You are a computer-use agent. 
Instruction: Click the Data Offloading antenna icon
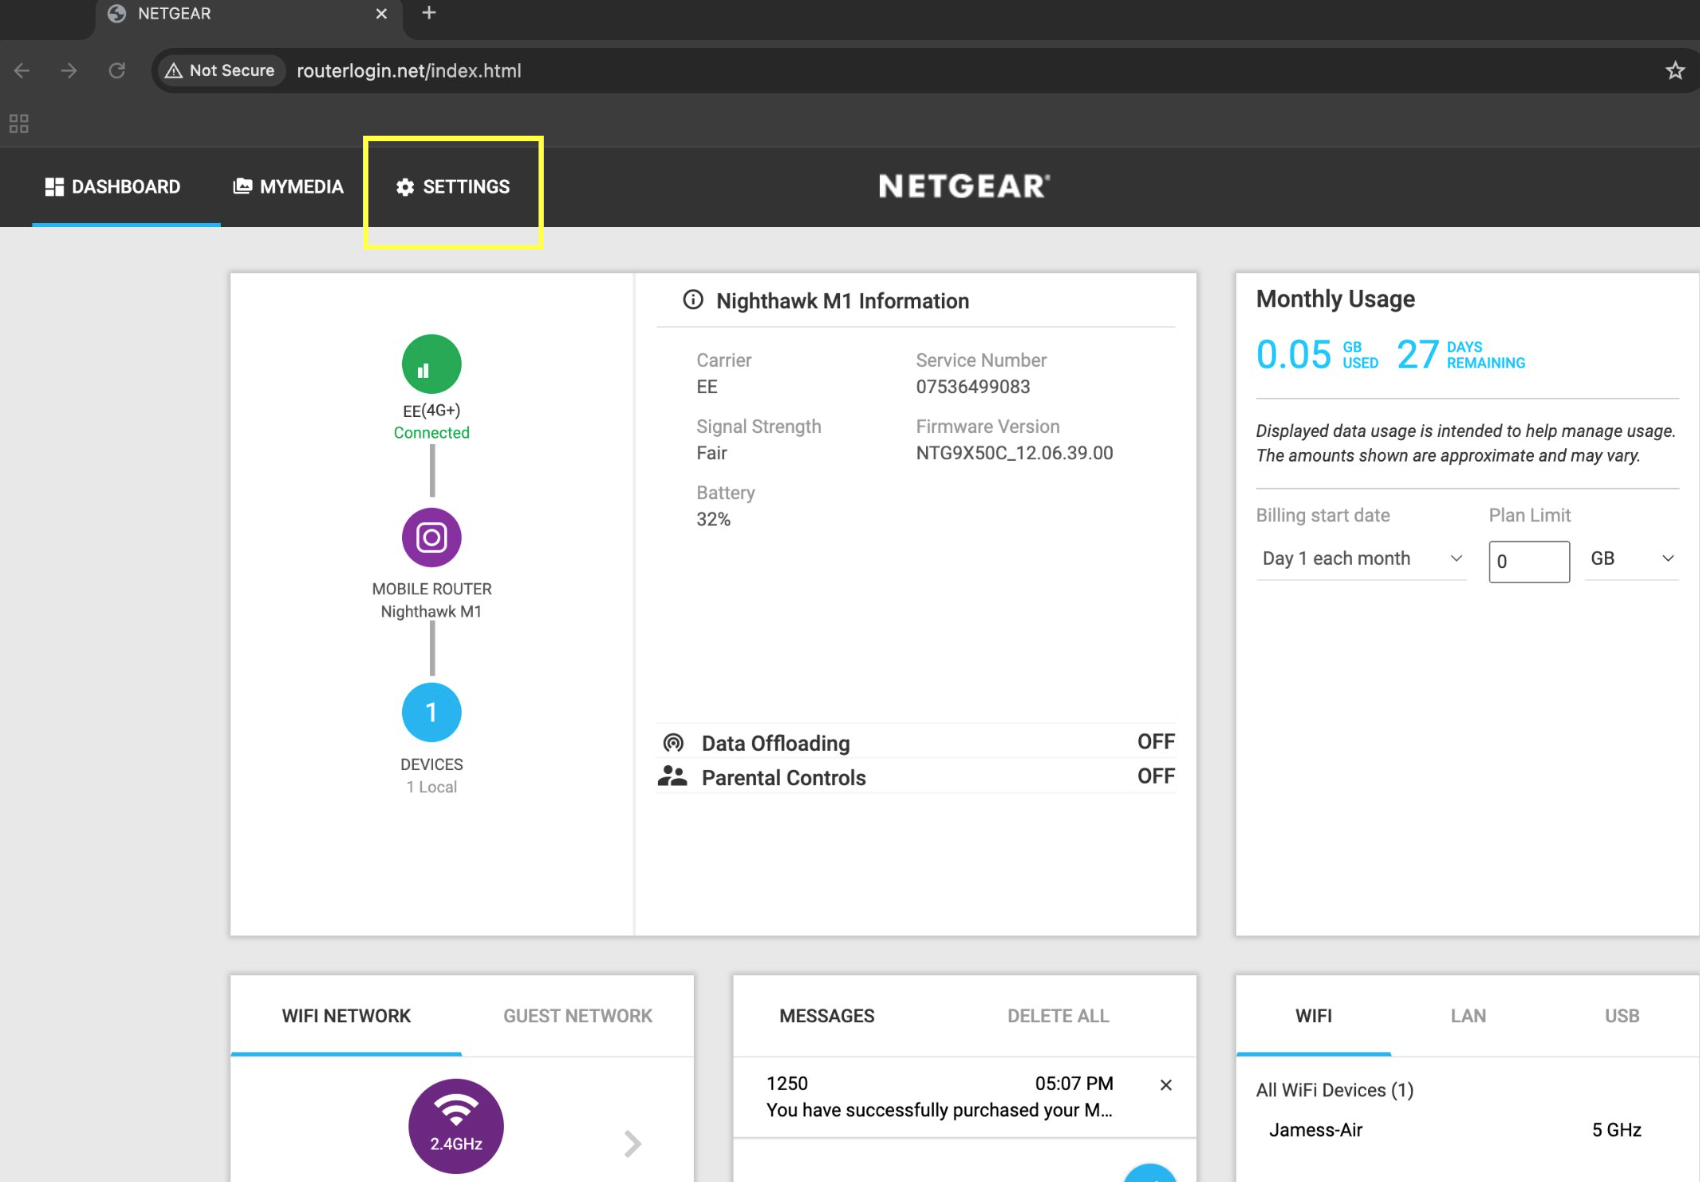tap(675, 741)
